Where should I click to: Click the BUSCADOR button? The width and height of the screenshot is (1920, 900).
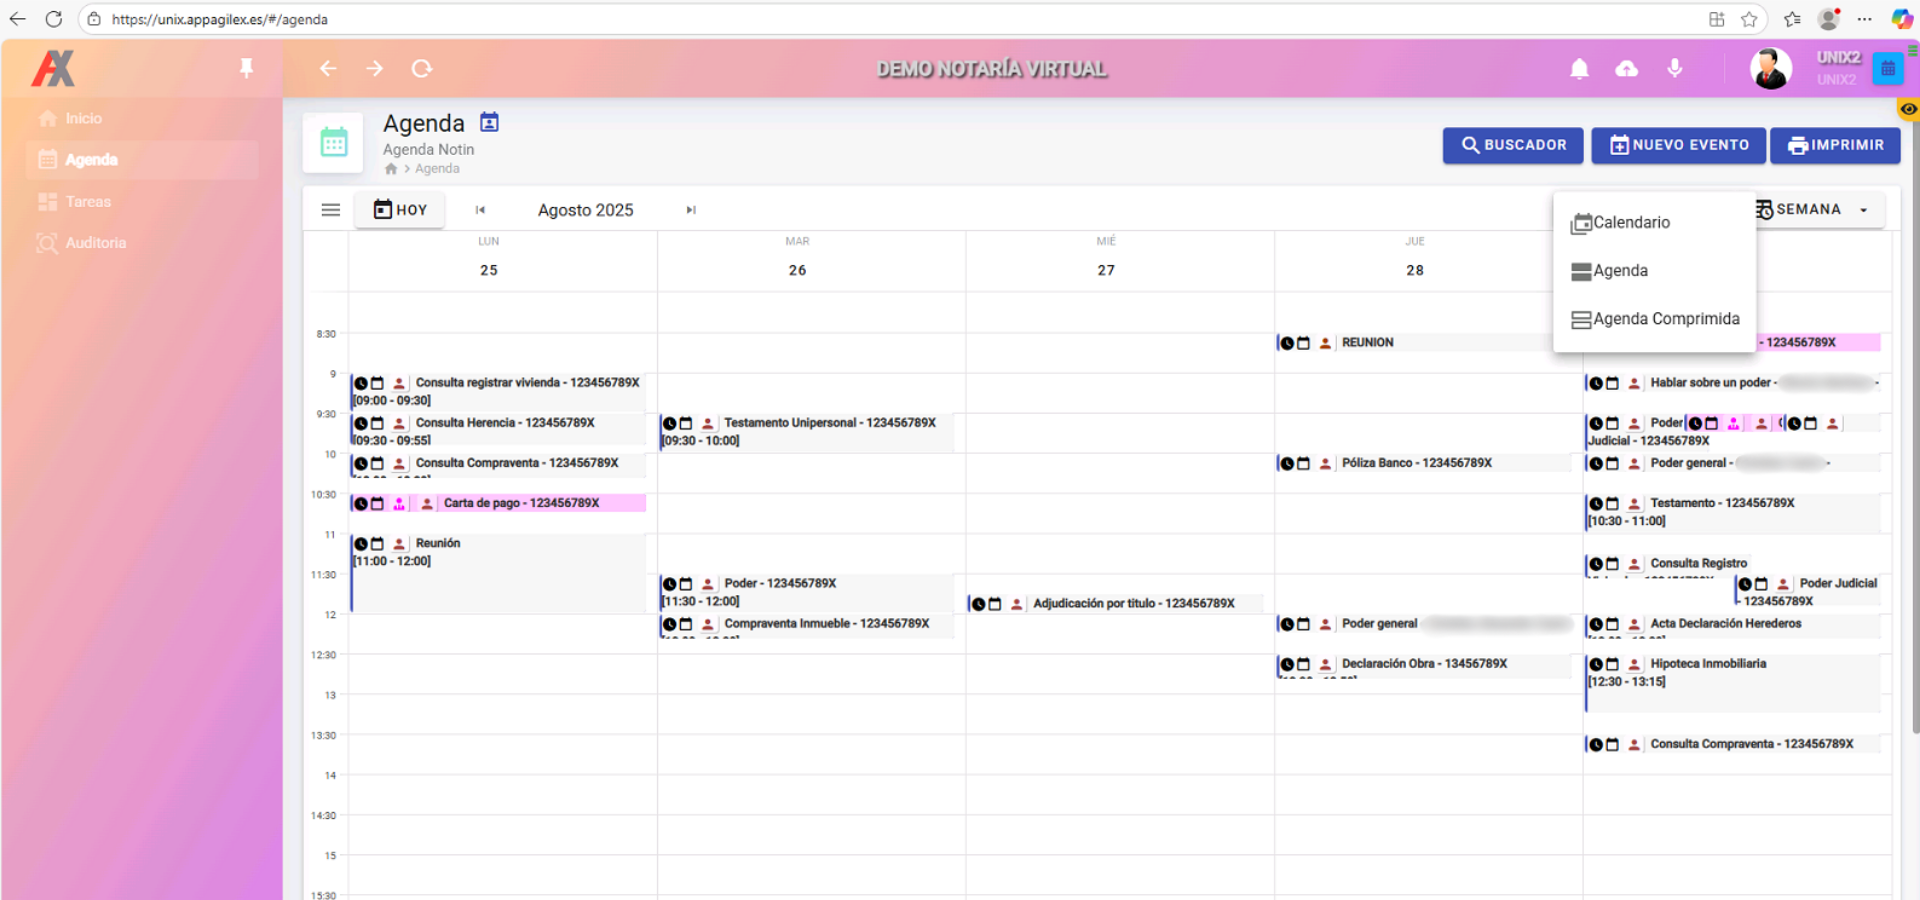(1512, 145)
